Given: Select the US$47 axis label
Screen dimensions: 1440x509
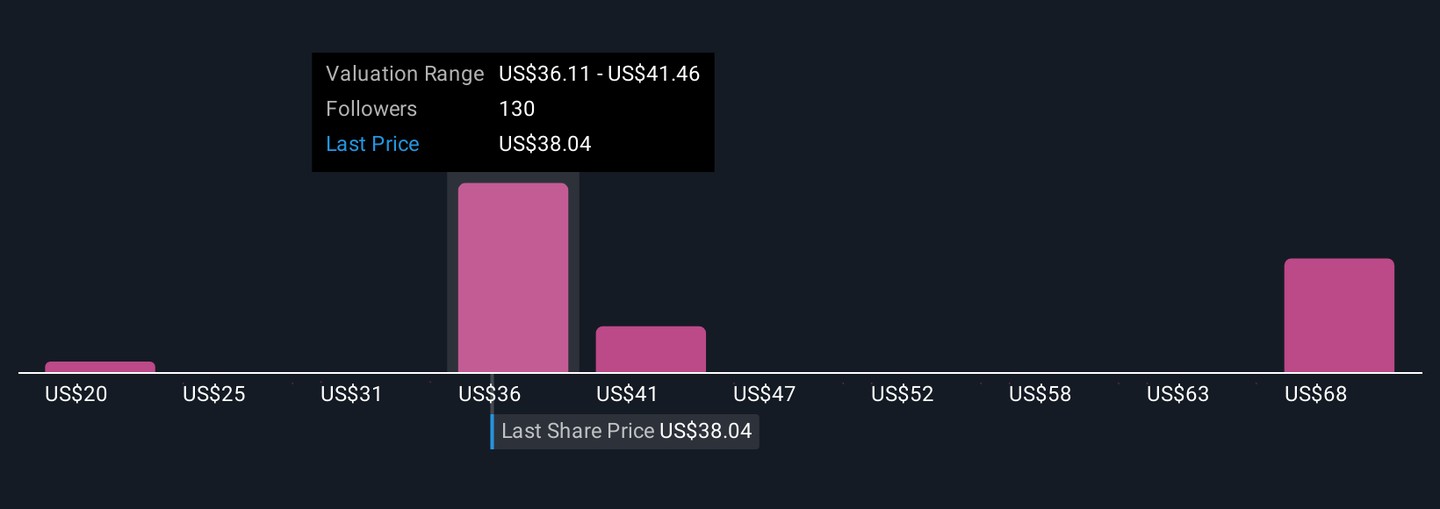Looking at the screenshot, I should coord(764,394).
